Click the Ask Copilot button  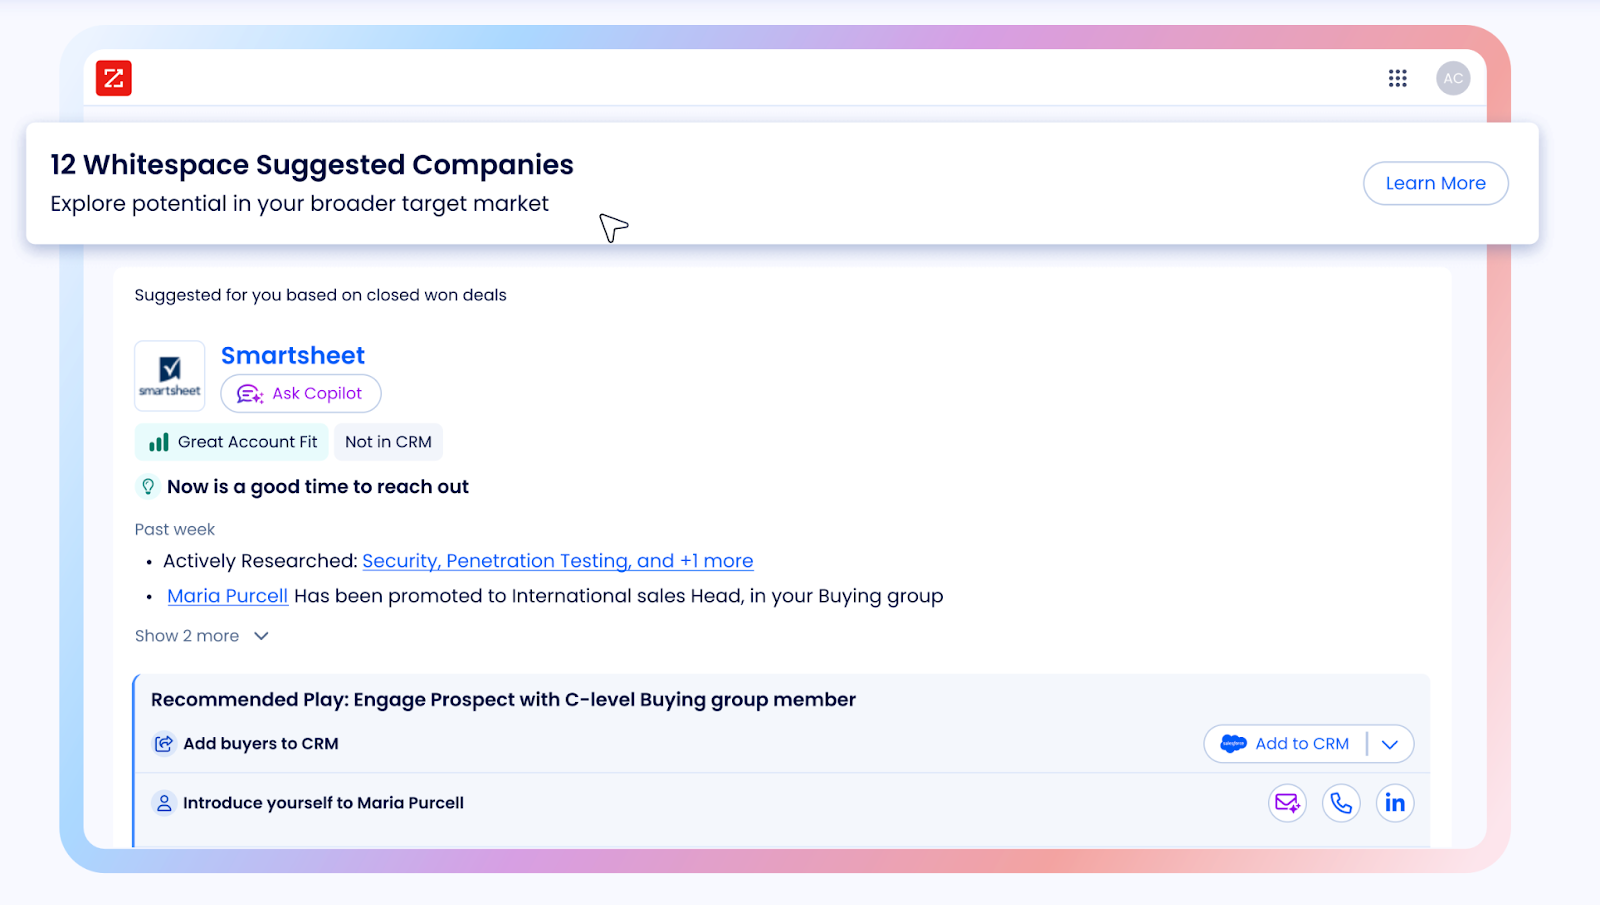301,393
